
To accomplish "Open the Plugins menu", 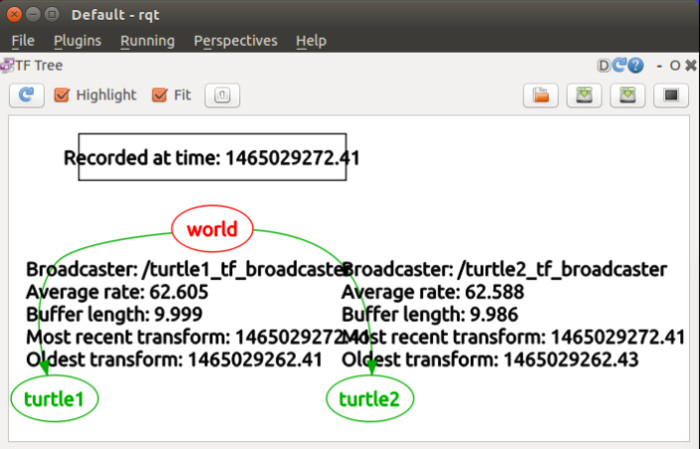I will 77,41.
